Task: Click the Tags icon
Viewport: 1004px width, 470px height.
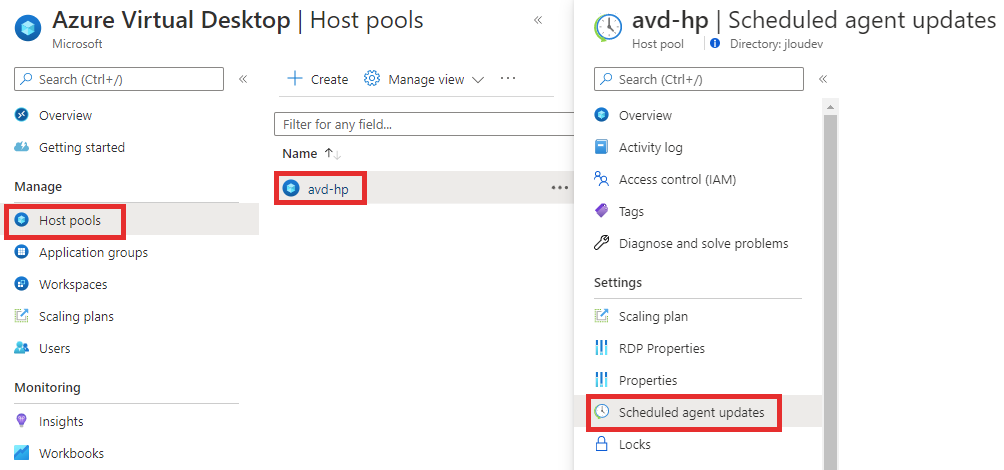Action: [x=601, y=211]
